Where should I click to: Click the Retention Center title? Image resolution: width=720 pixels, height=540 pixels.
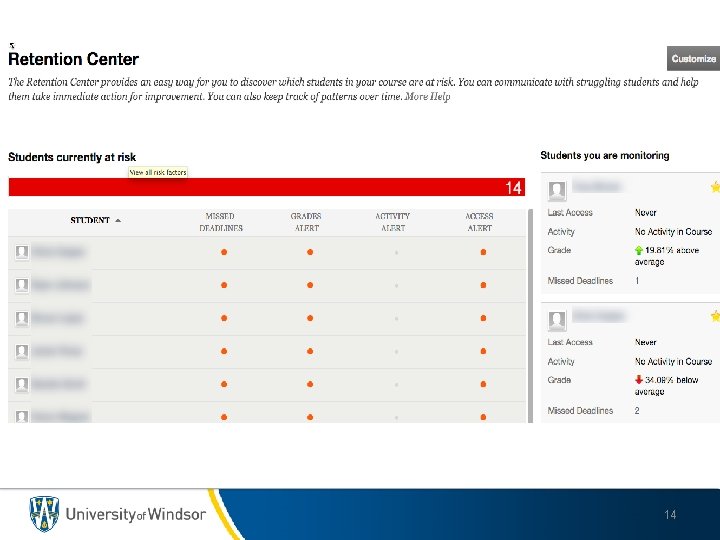(73, 59)
